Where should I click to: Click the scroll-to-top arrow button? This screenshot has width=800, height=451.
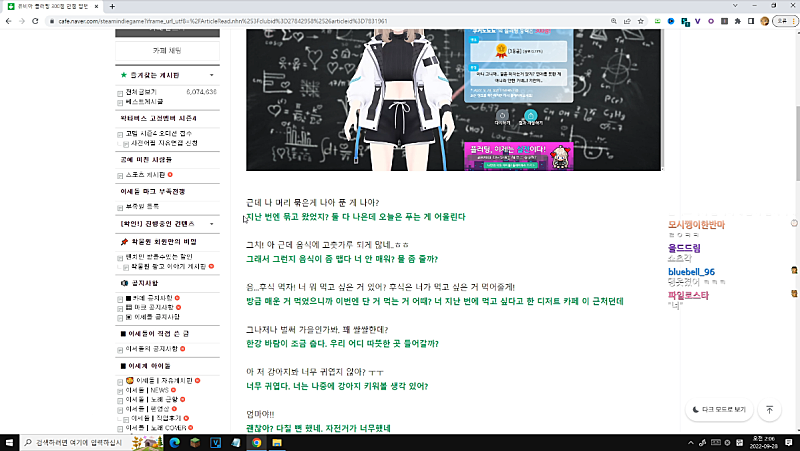[x=769, y=409]
